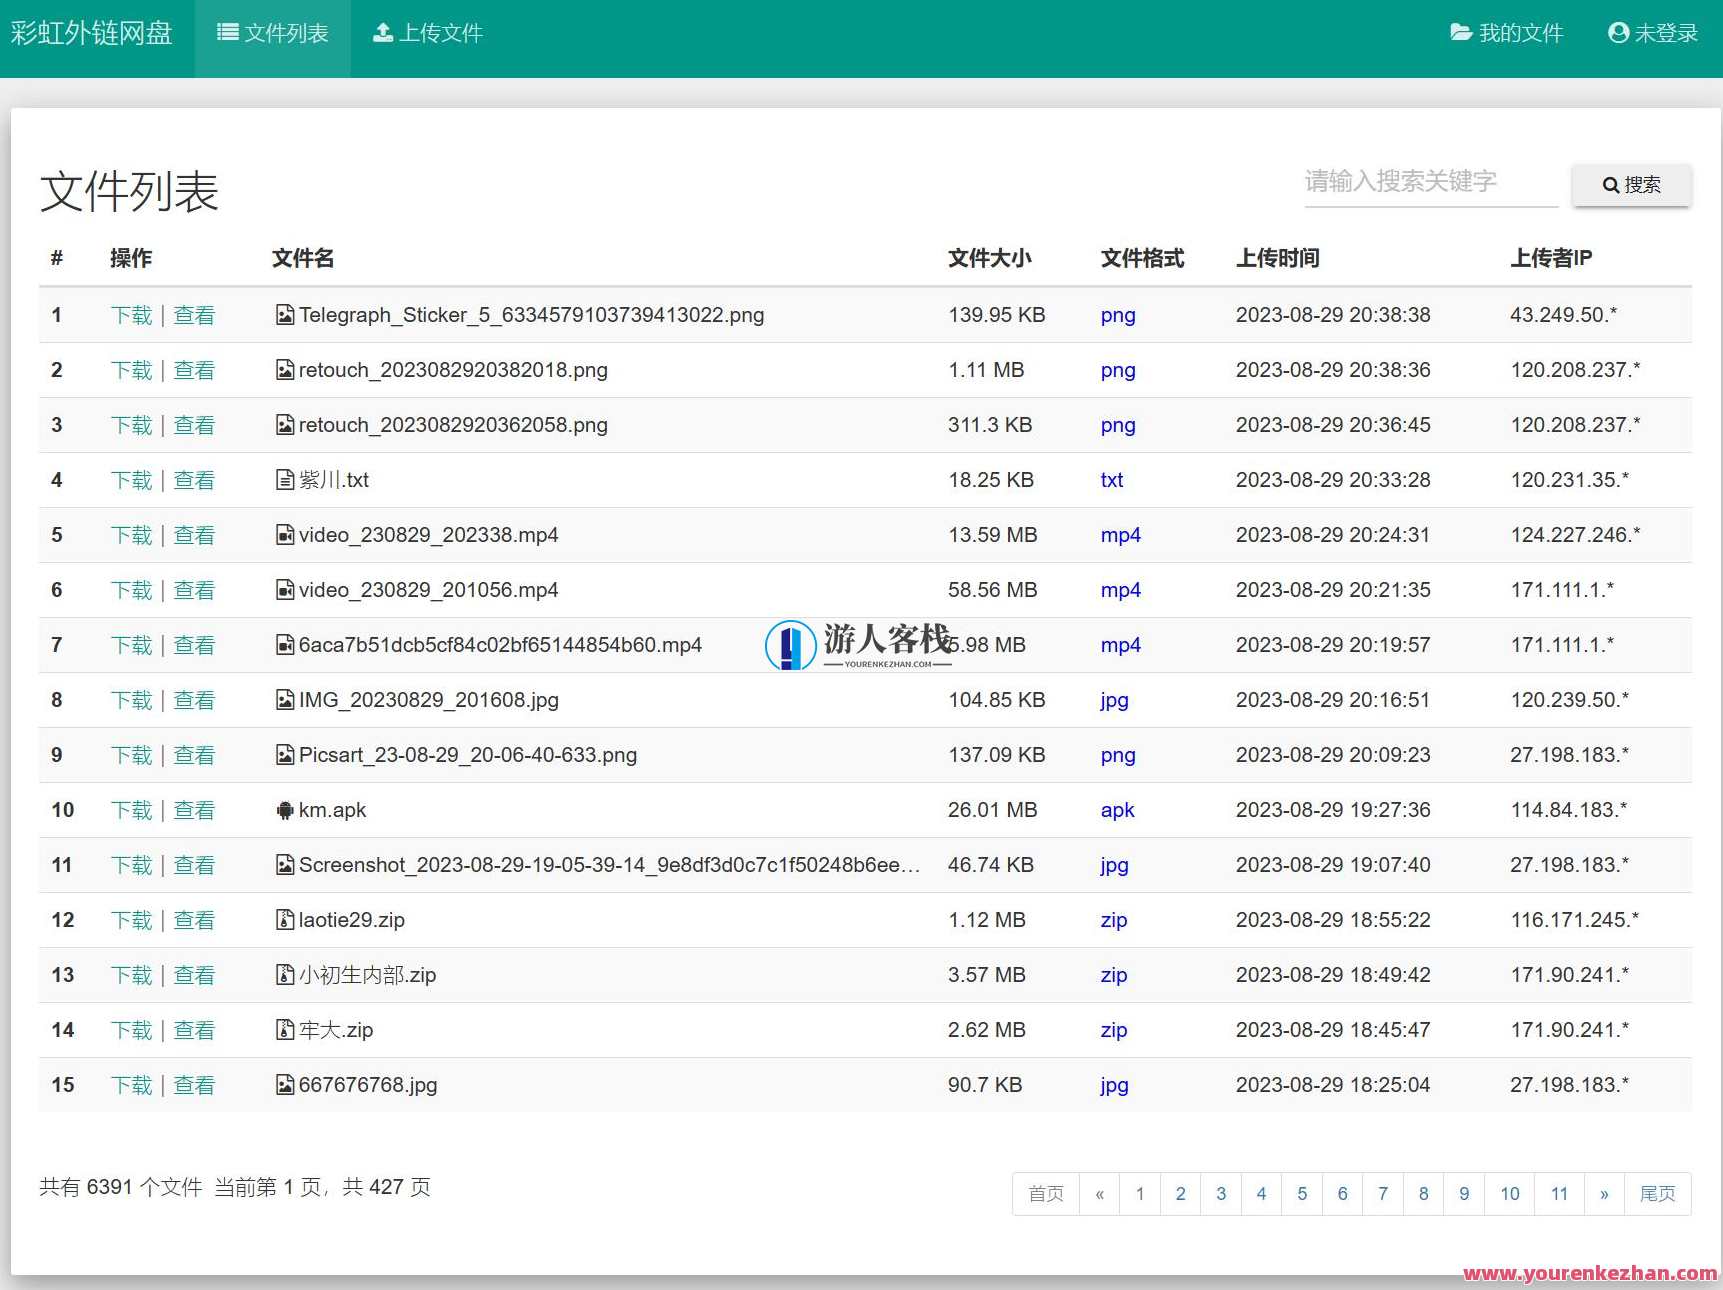The width and height of the screenshot is (1723, 1290).
Task: Click the image icon beside Telegraph_Sticker png file
Action: (285, 315)
